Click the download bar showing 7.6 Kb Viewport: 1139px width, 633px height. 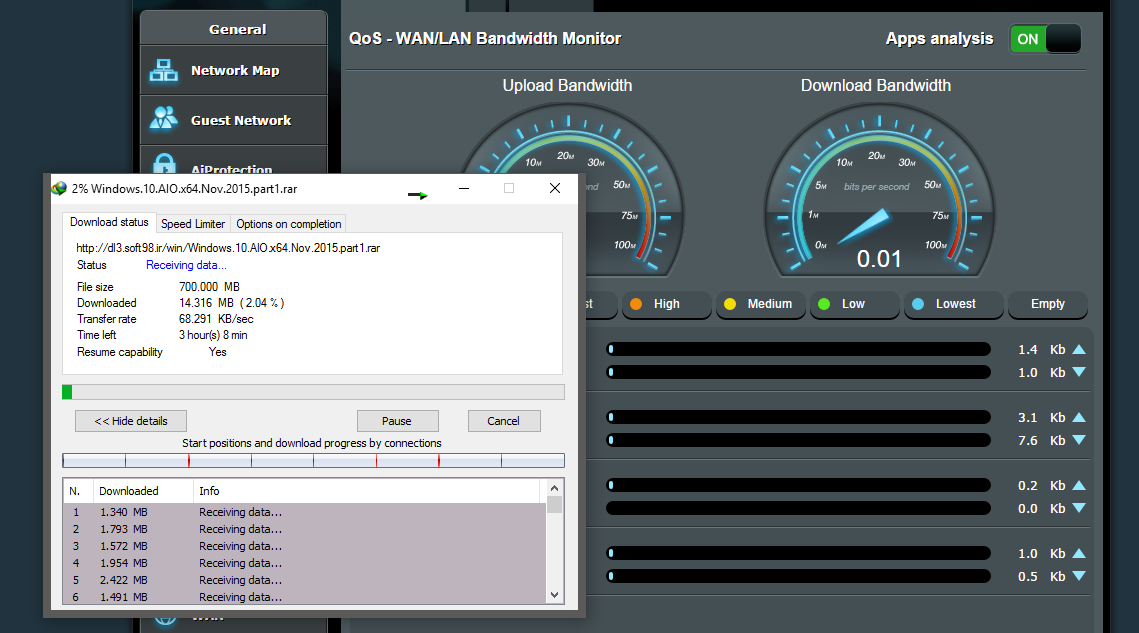(798, 440)
